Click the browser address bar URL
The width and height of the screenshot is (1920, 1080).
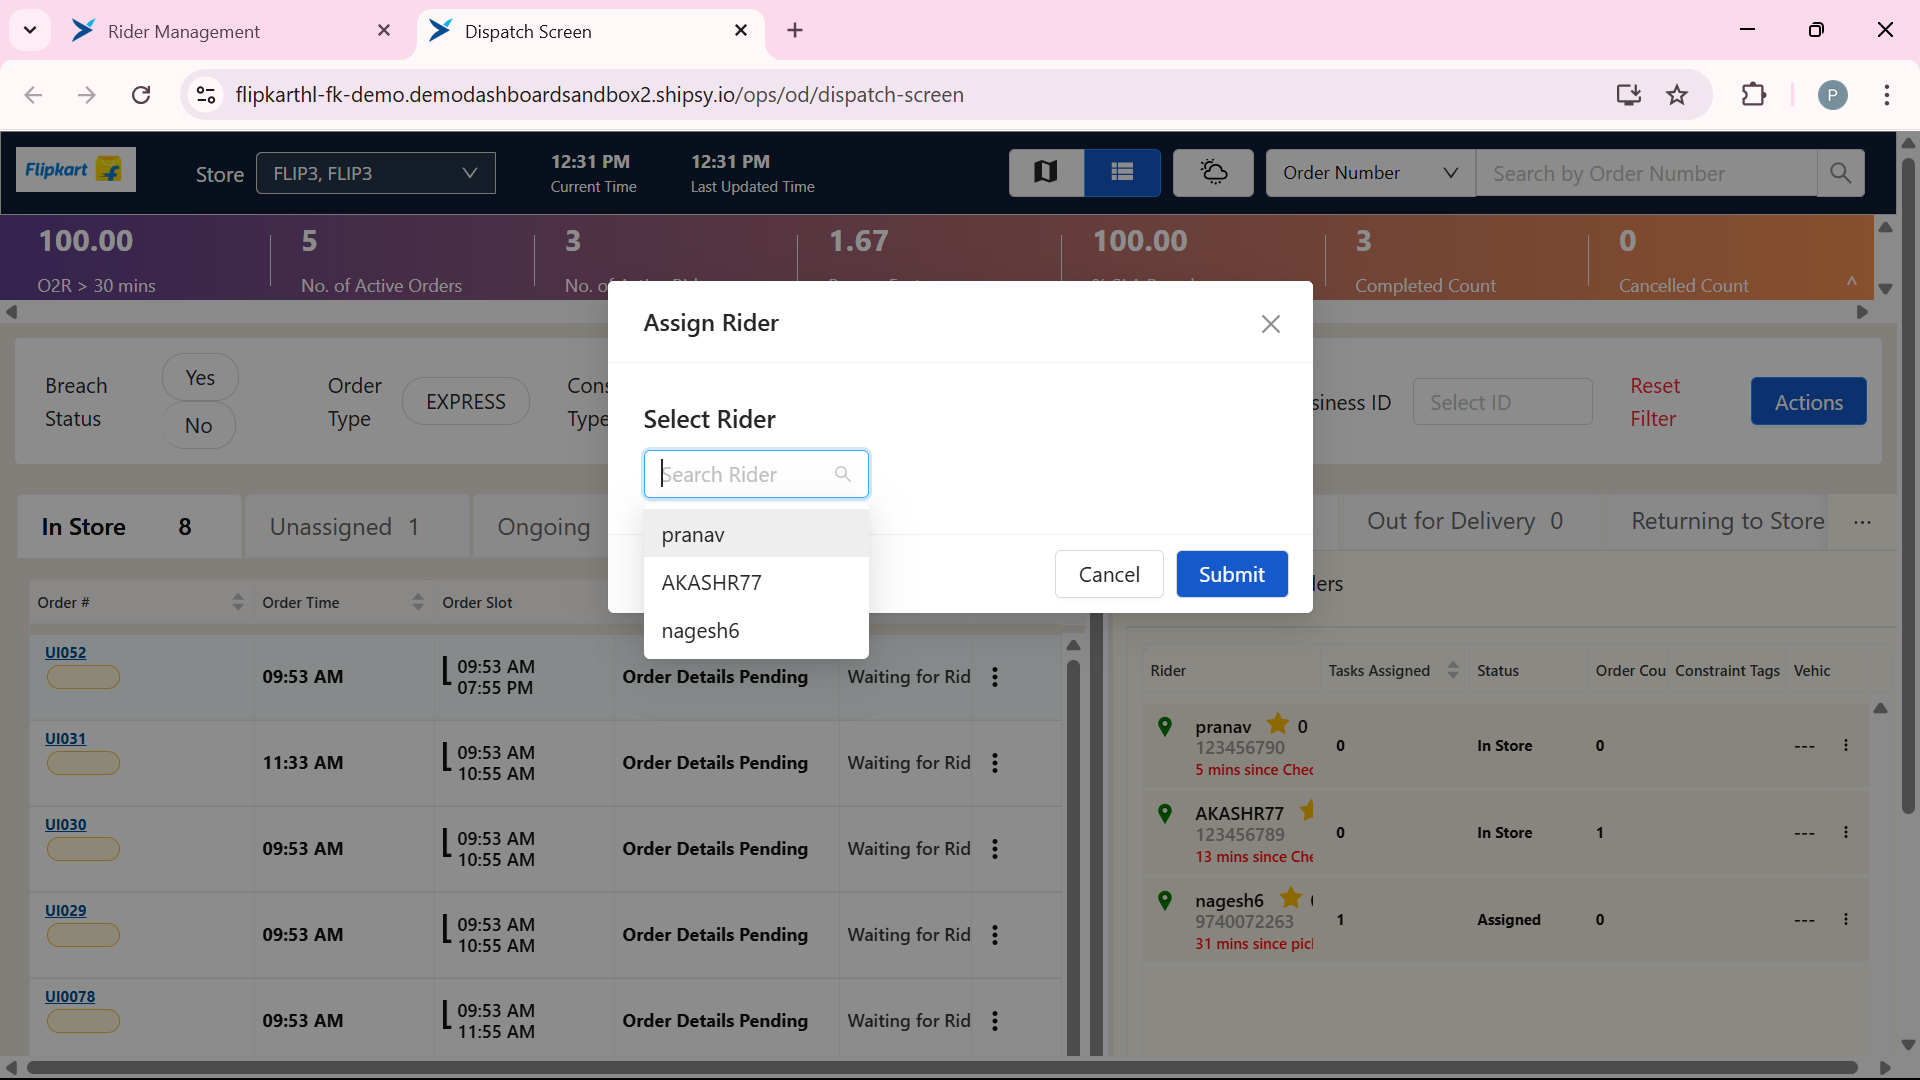[599, 95]
